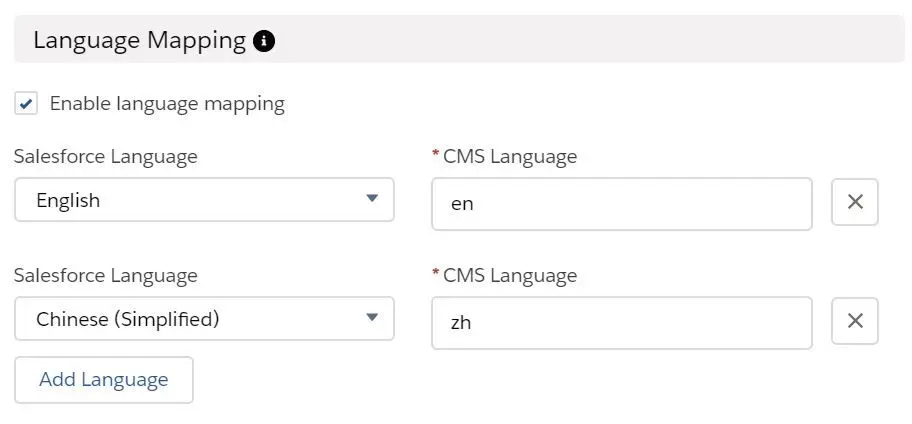This screenshot has width=912, height=424.
Task: Click required asterisk beside first CMS Language
Action: click(x=435, y=154)
